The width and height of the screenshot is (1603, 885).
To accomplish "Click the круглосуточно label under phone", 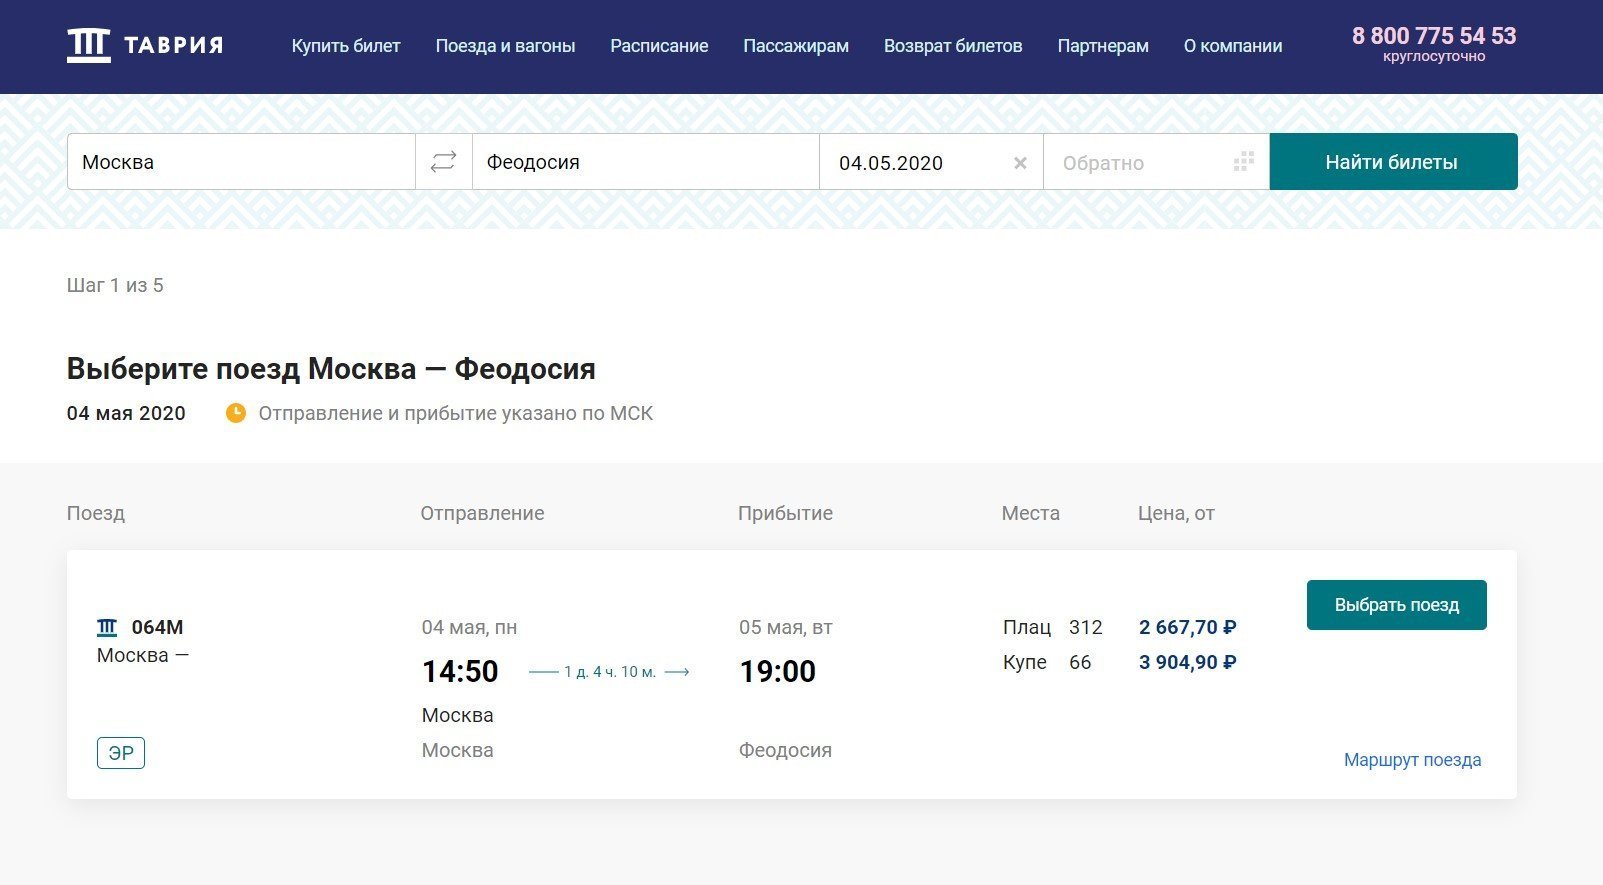I will [x=1434, y=57].
